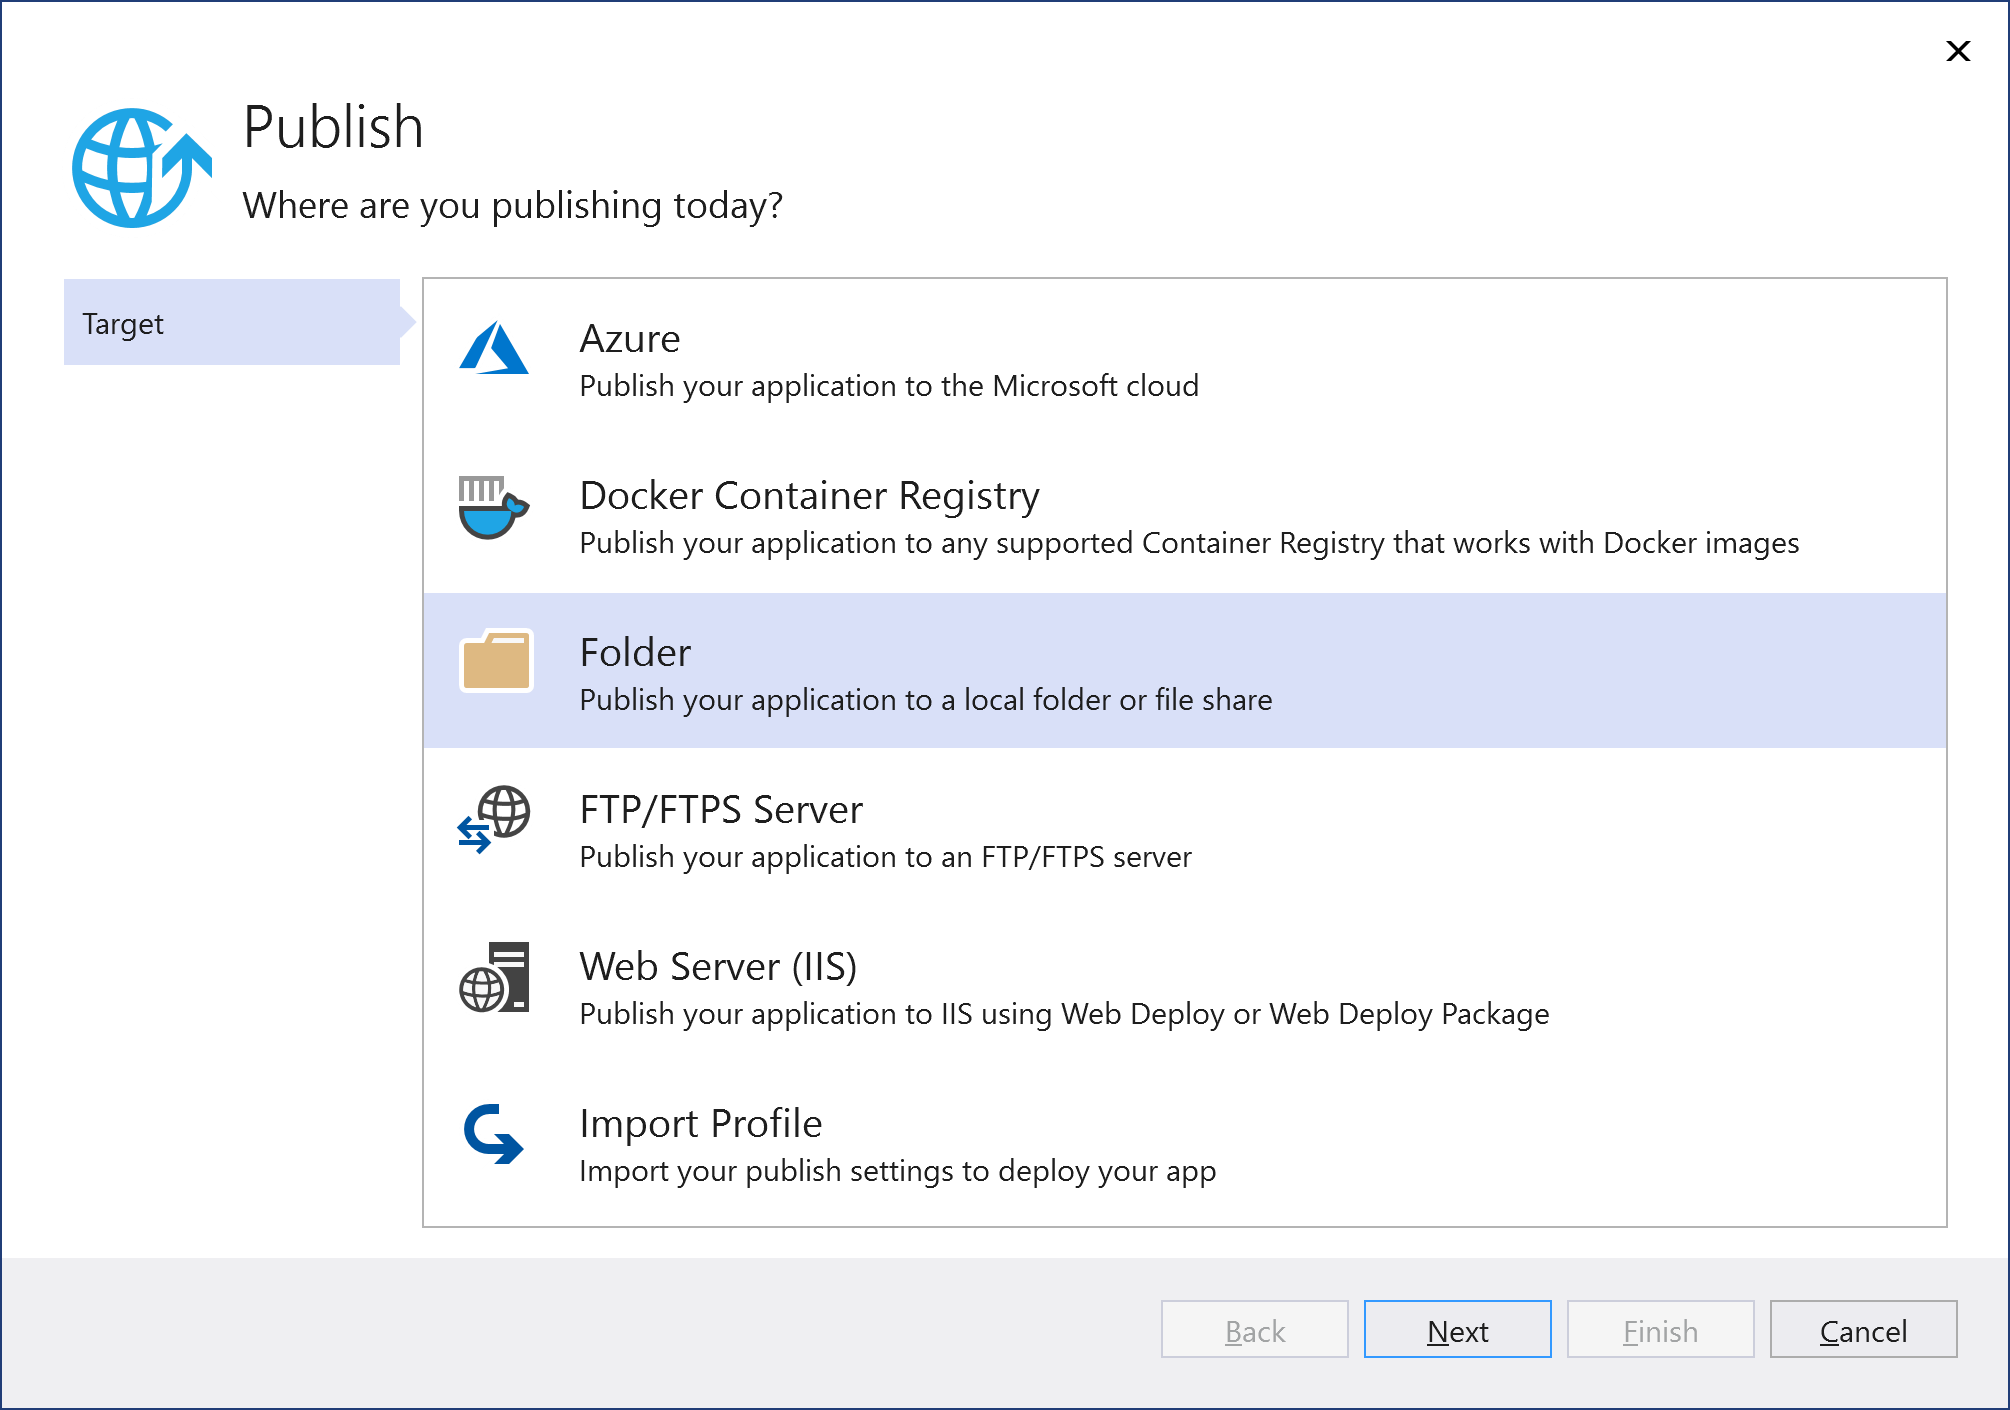This screenshot has width=2010, height=1410.
Task: Click the Docker Container Registry whale icon
Action: tap(494, 508)
